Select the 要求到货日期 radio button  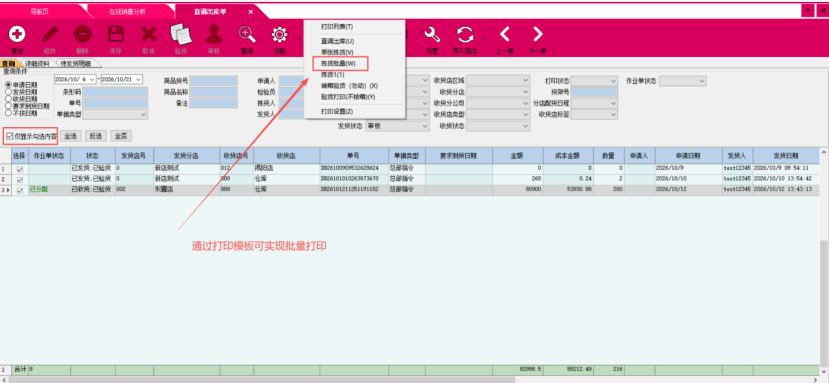8,106
